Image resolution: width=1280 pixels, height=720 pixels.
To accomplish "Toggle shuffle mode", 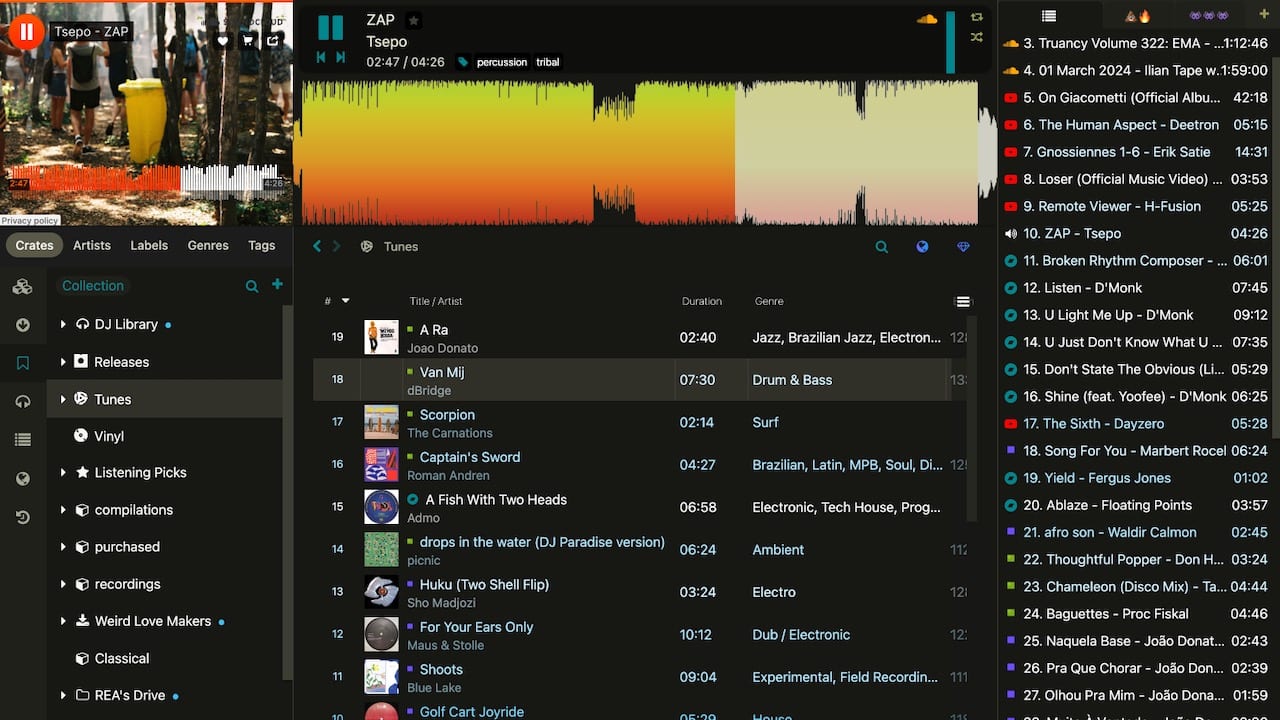I will (x=977, y=37).
